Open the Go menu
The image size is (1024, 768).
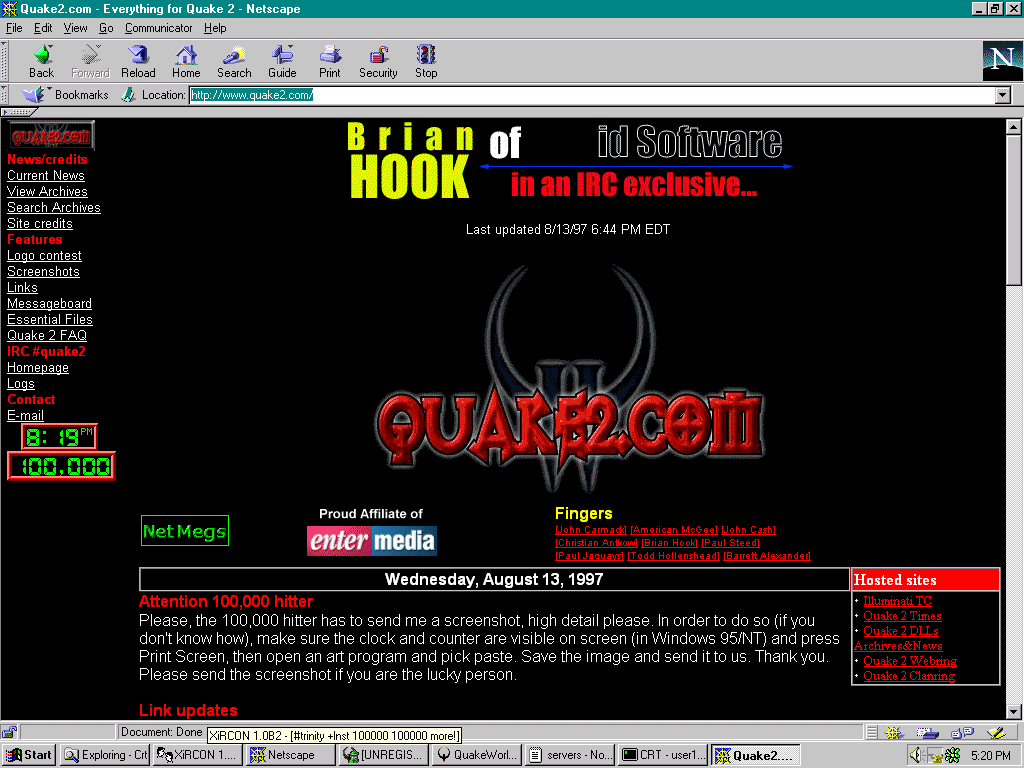coord(106,28)
